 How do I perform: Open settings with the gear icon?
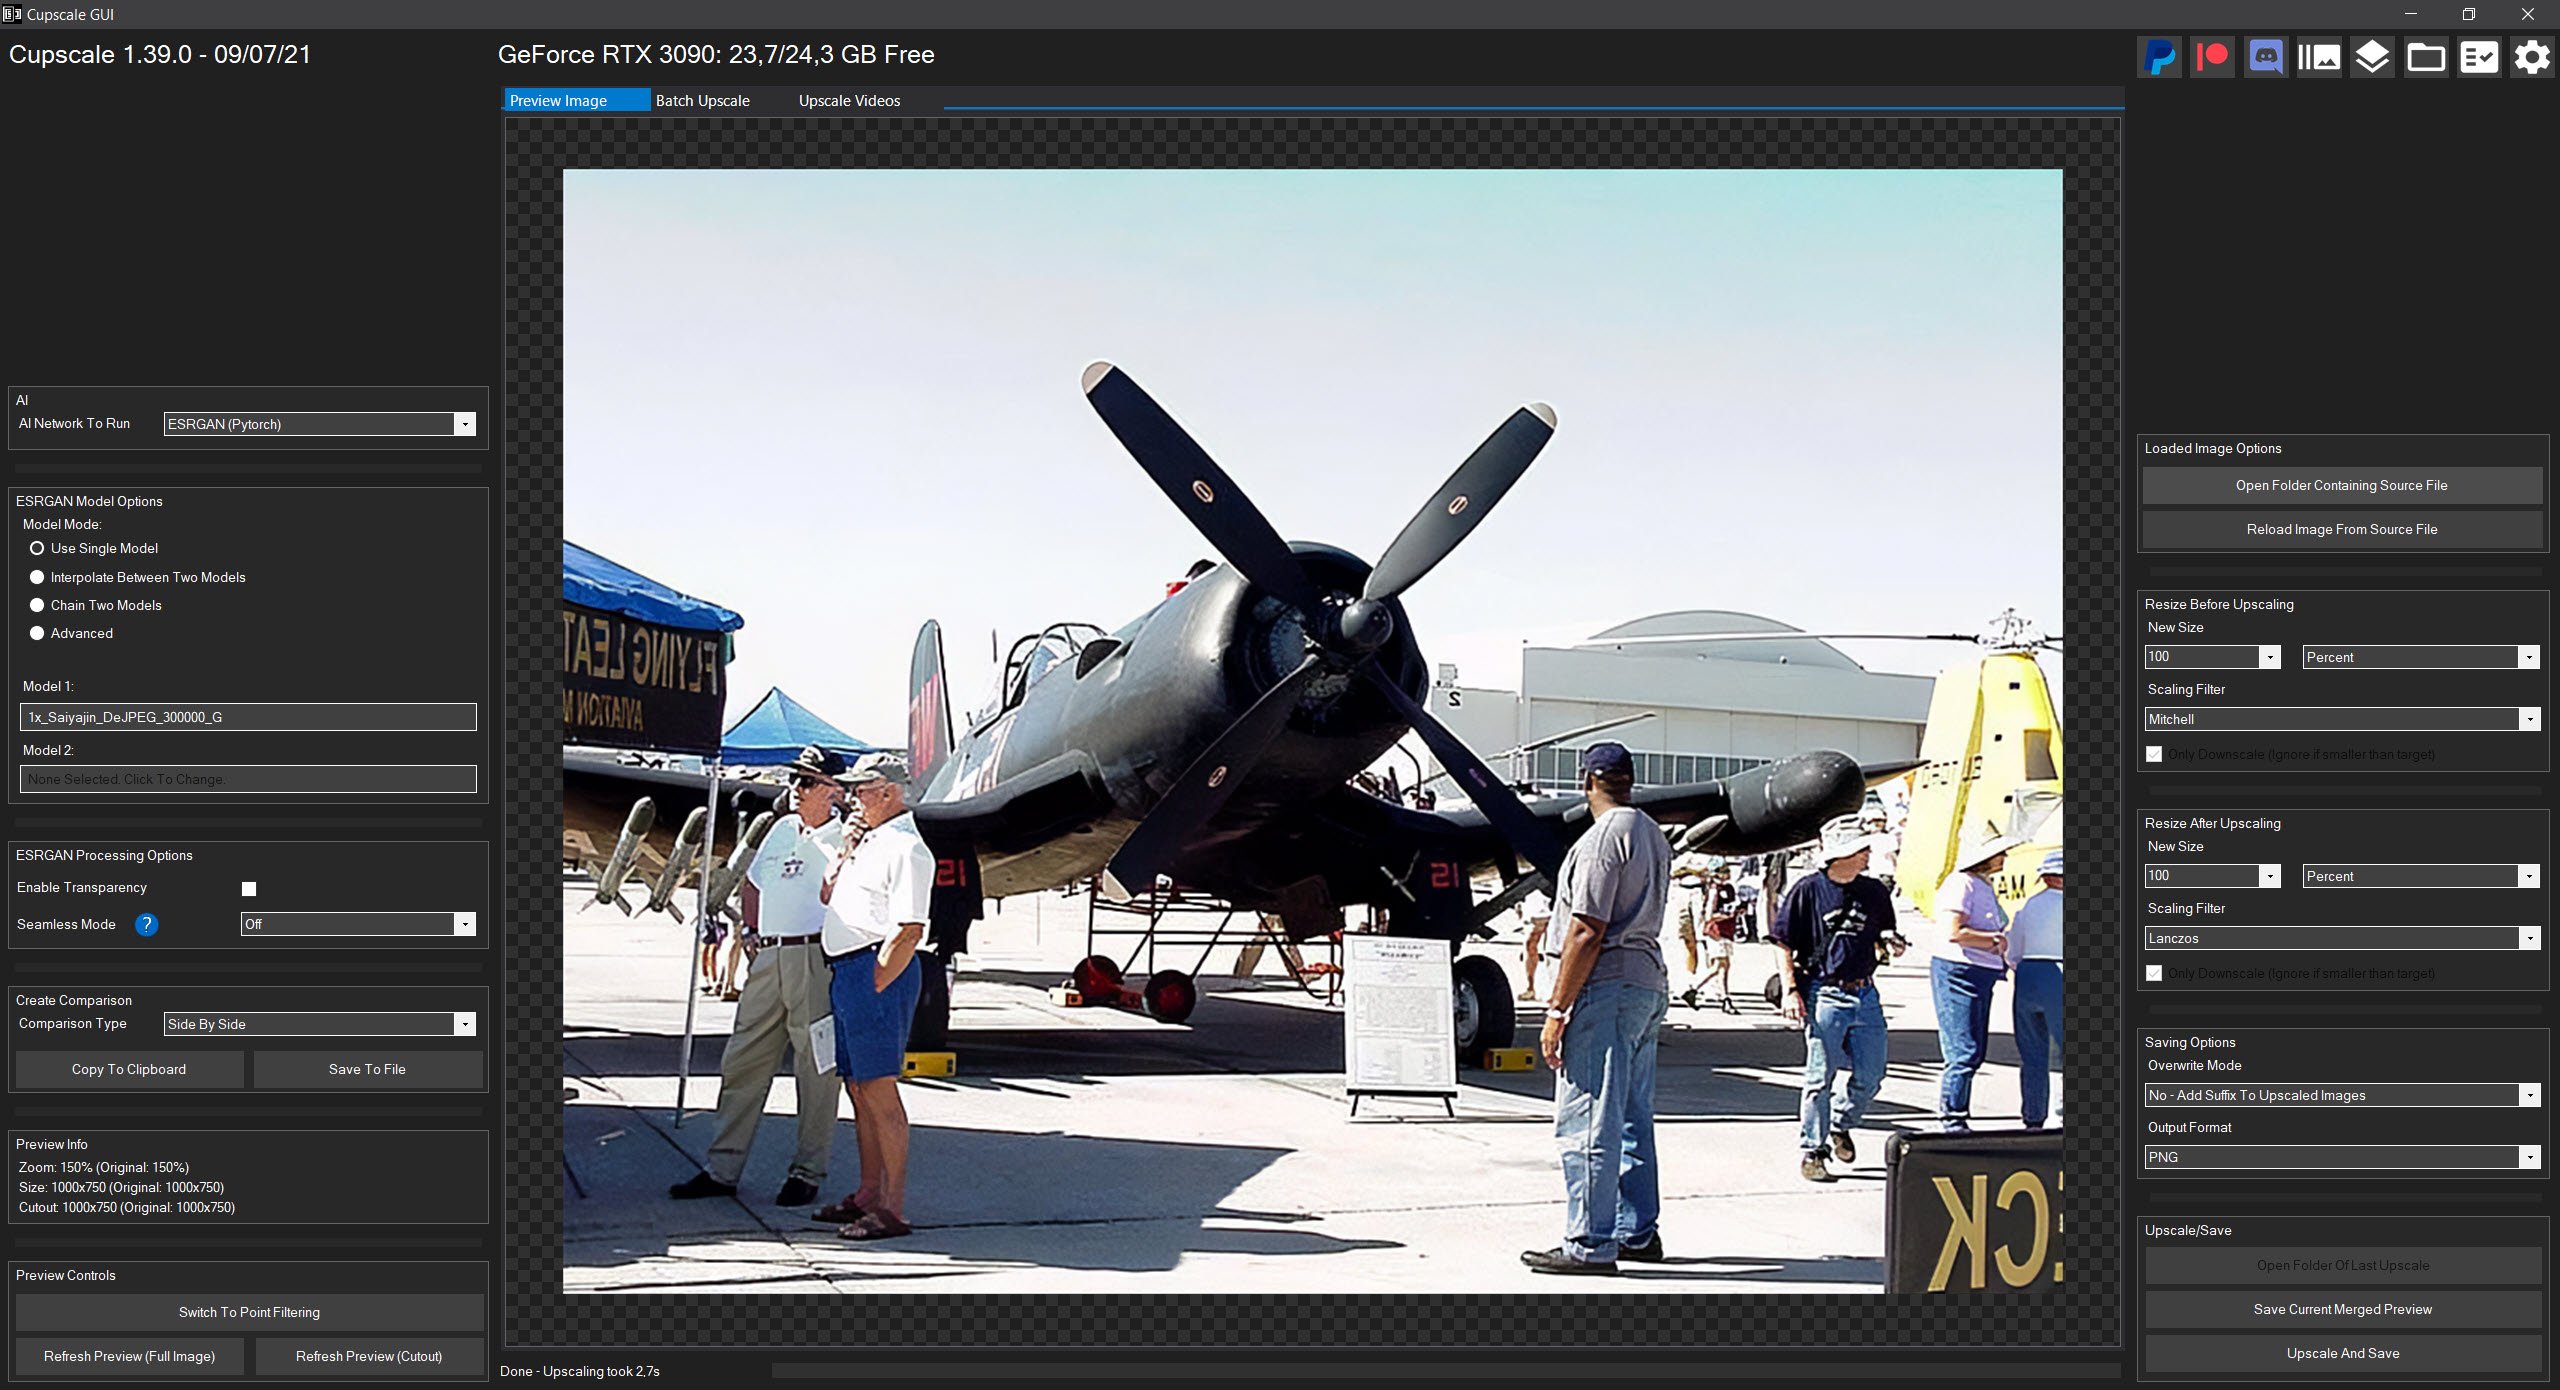point(2532,57)
